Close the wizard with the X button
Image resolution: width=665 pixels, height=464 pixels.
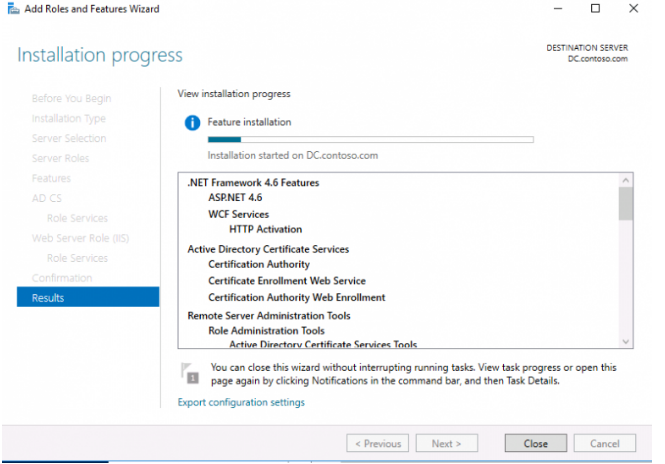click(634, 8)
